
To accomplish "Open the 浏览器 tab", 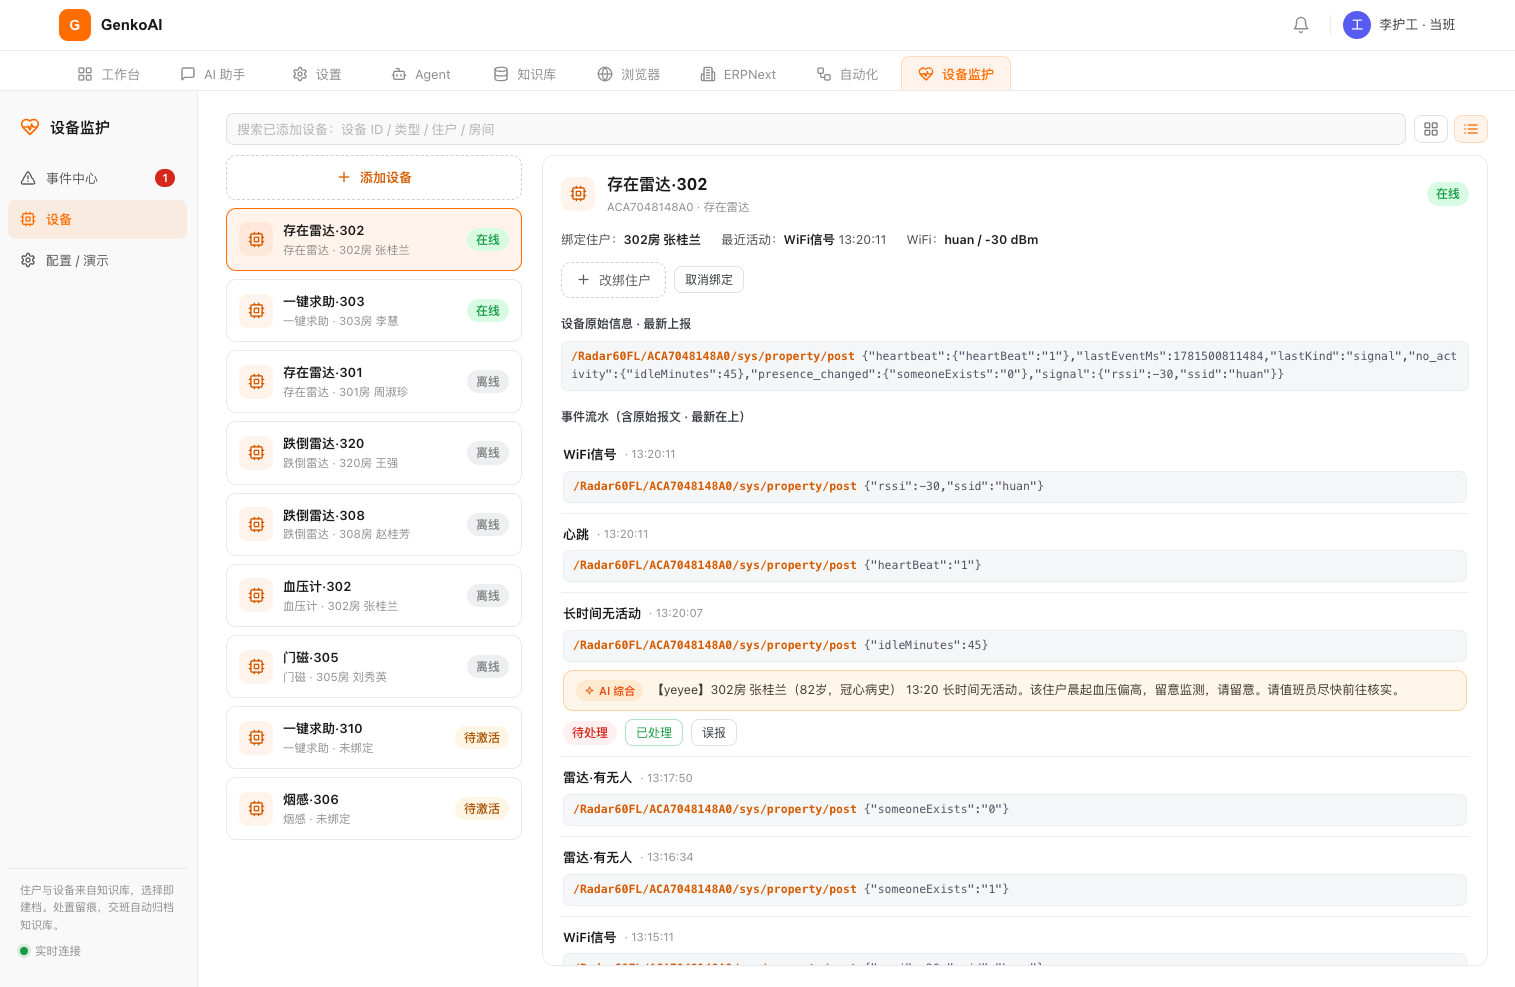I will [629, 74].
